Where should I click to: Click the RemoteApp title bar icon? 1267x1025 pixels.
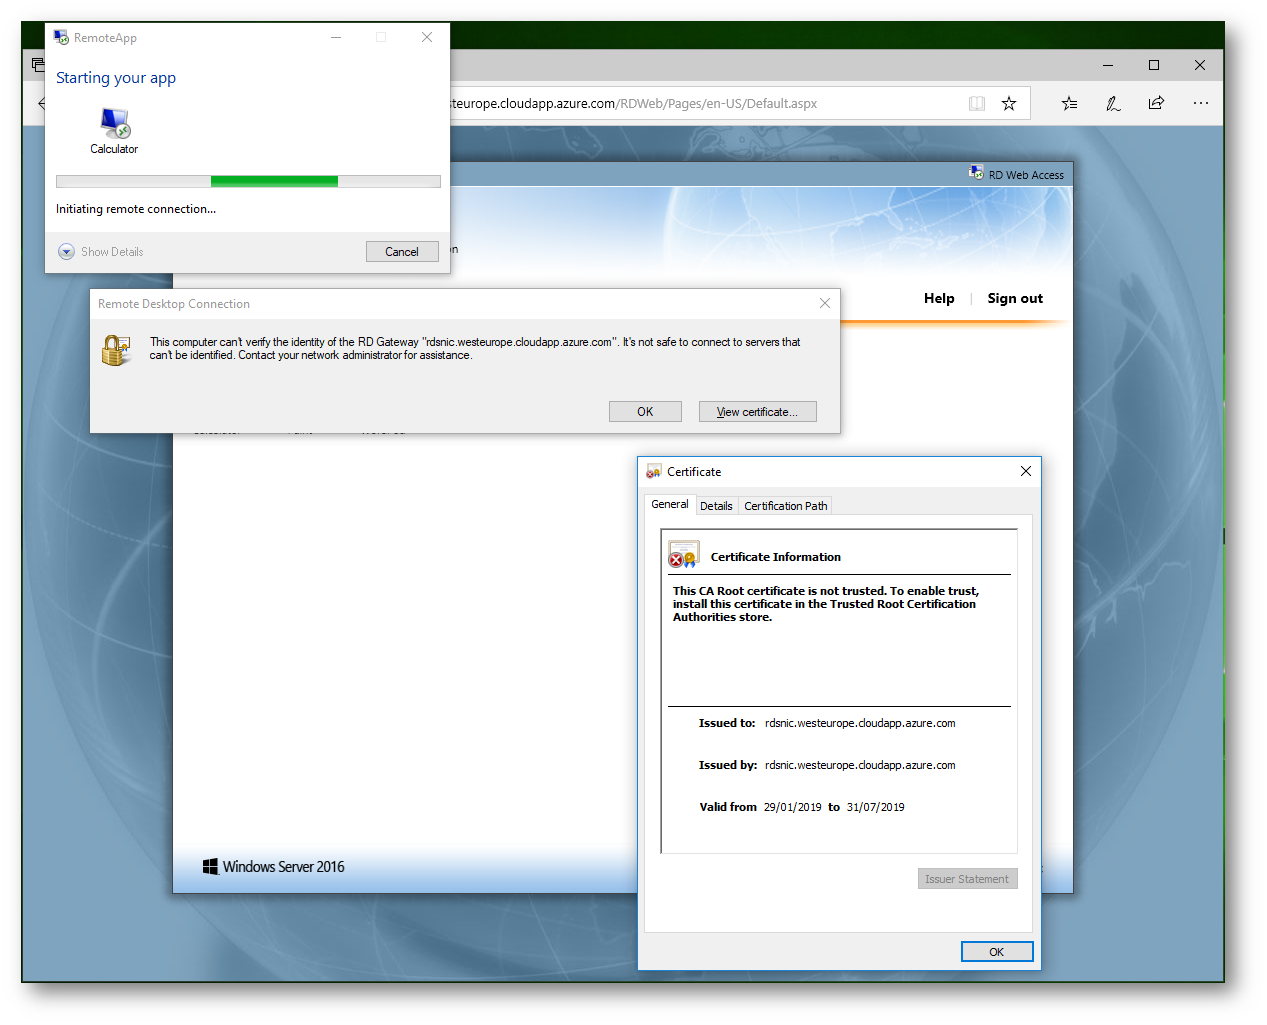coord(62,37)
